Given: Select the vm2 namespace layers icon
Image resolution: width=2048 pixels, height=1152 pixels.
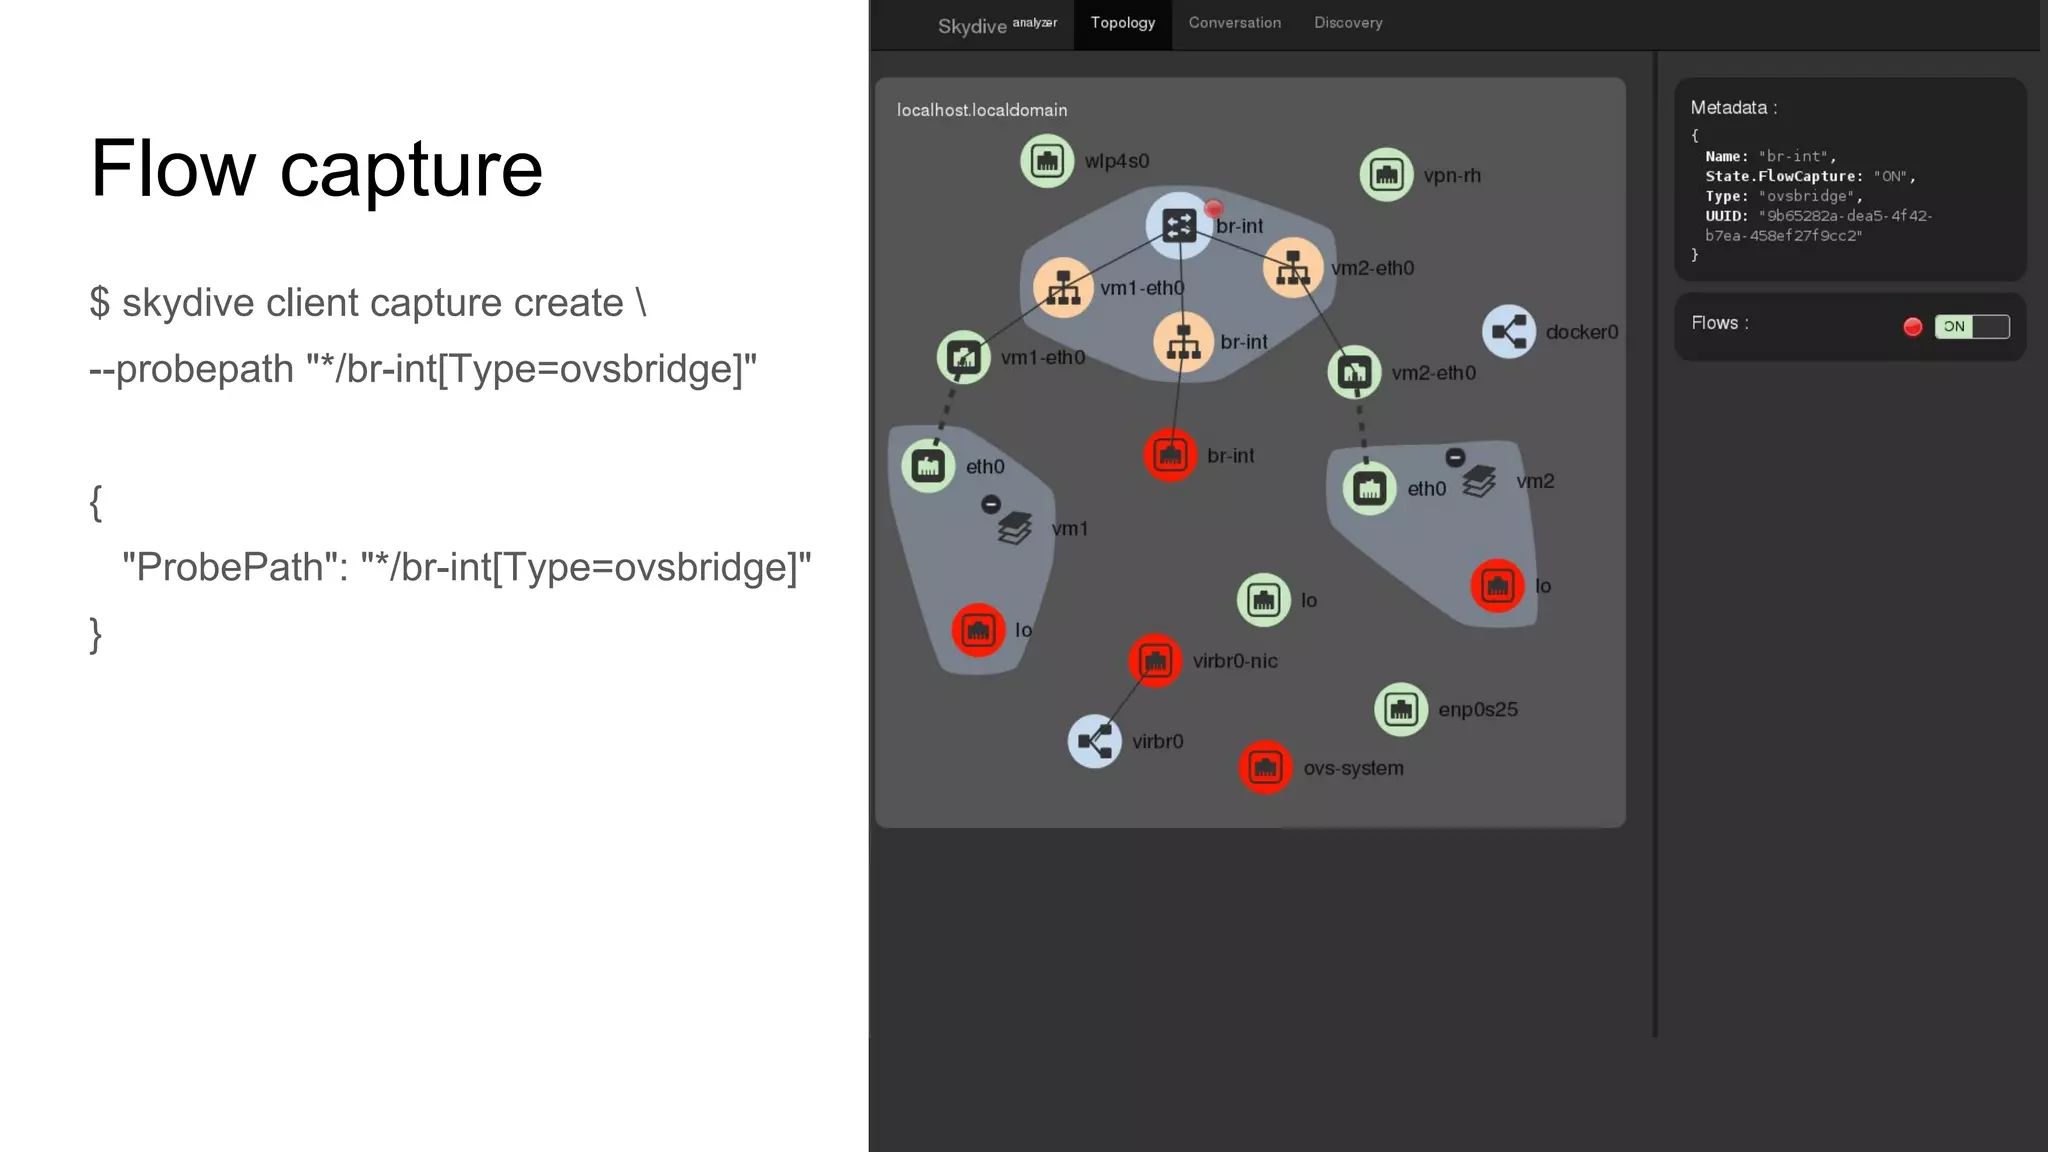Looking at the screenshot, I should pos(1480,481).
